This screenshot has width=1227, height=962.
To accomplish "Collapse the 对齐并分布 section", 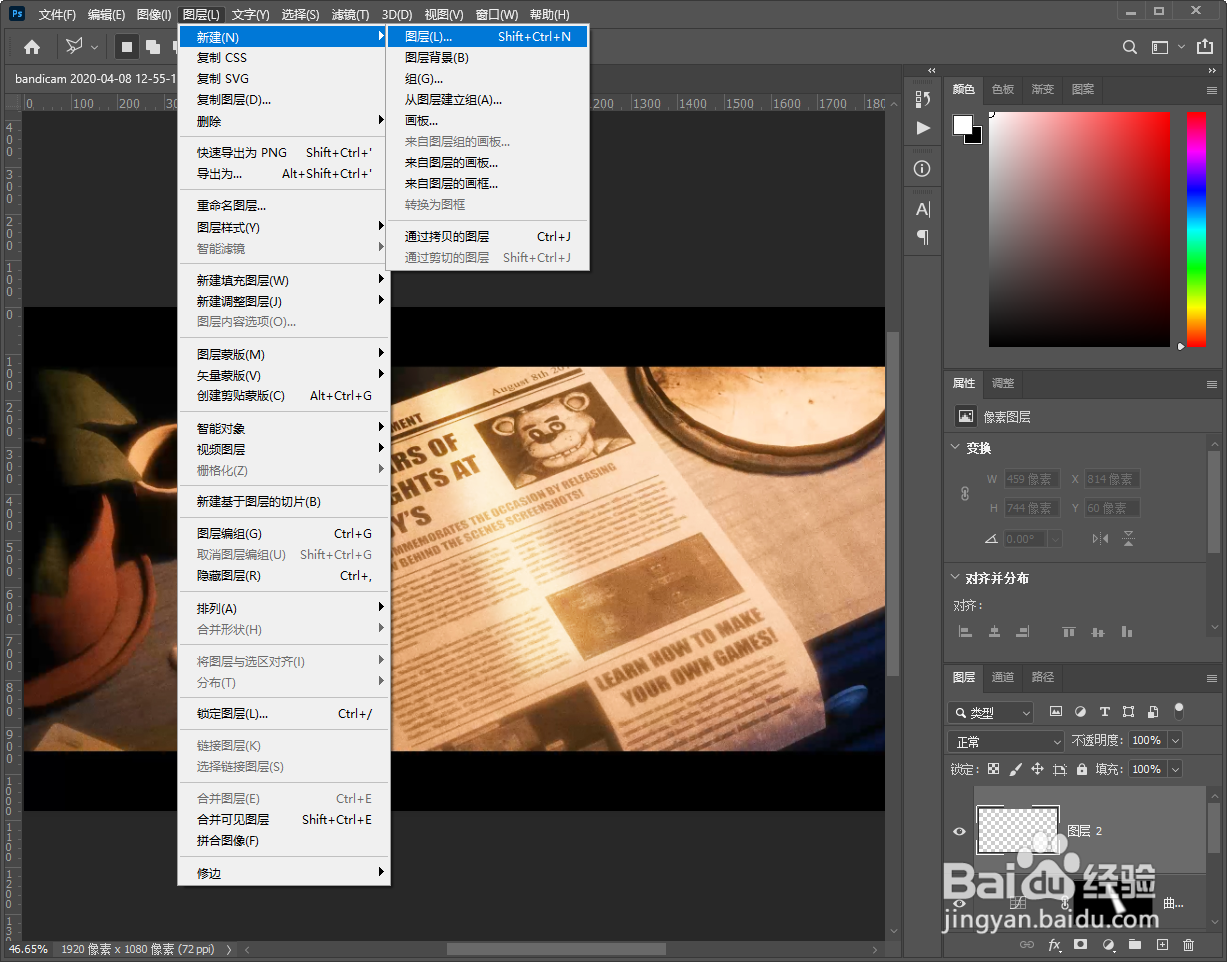I will pos(955,578).
